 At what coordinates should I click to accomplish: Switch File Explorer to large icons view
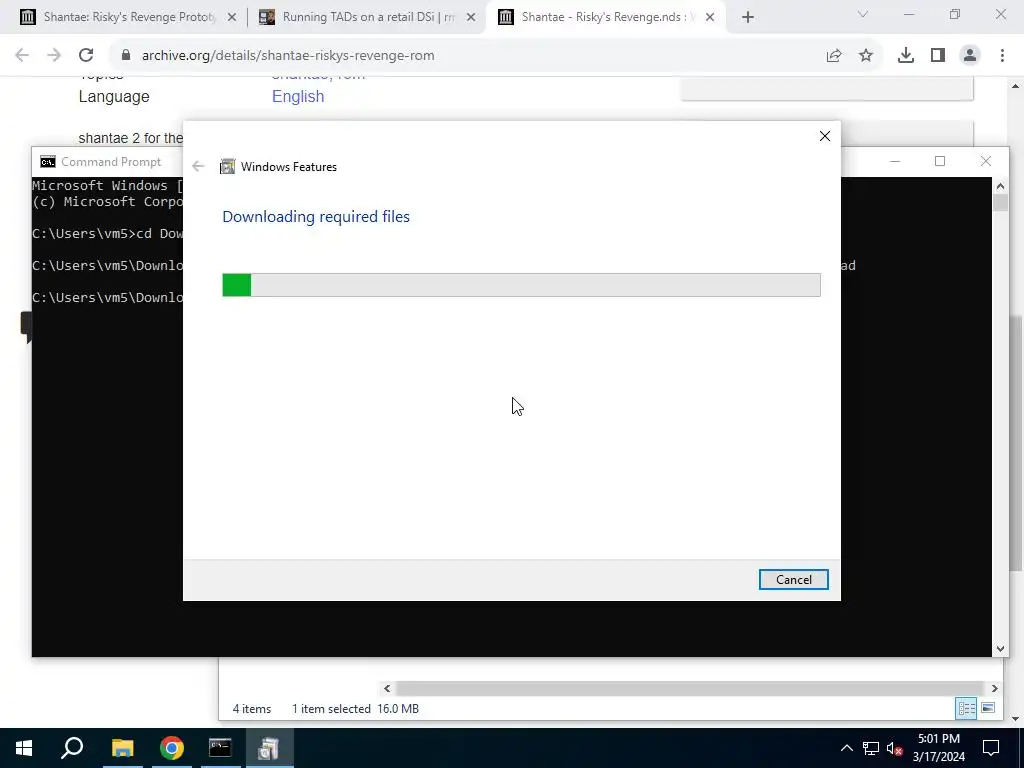coord(988,709)
